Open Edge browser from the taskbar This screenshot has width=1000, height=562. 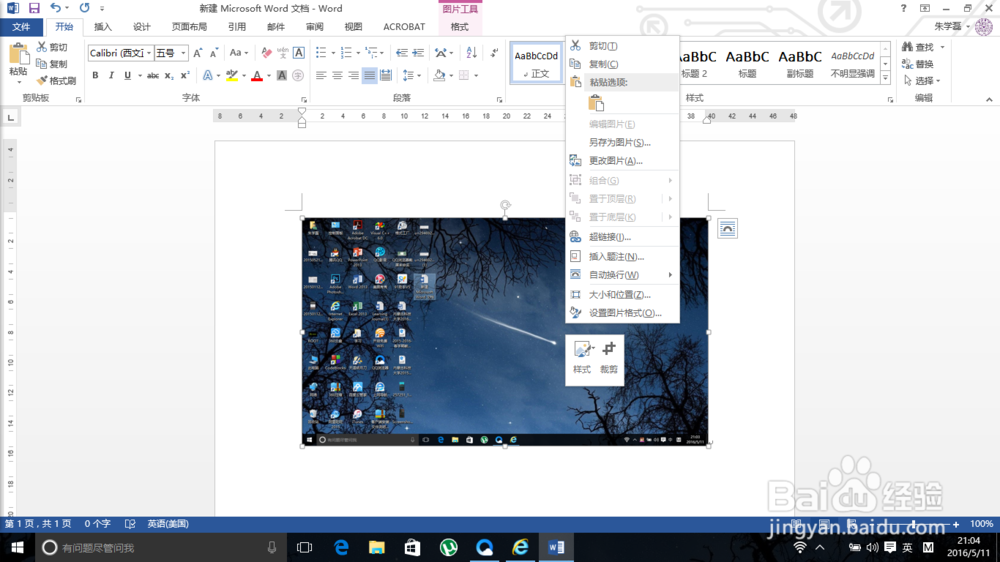[x=341, y=547]
